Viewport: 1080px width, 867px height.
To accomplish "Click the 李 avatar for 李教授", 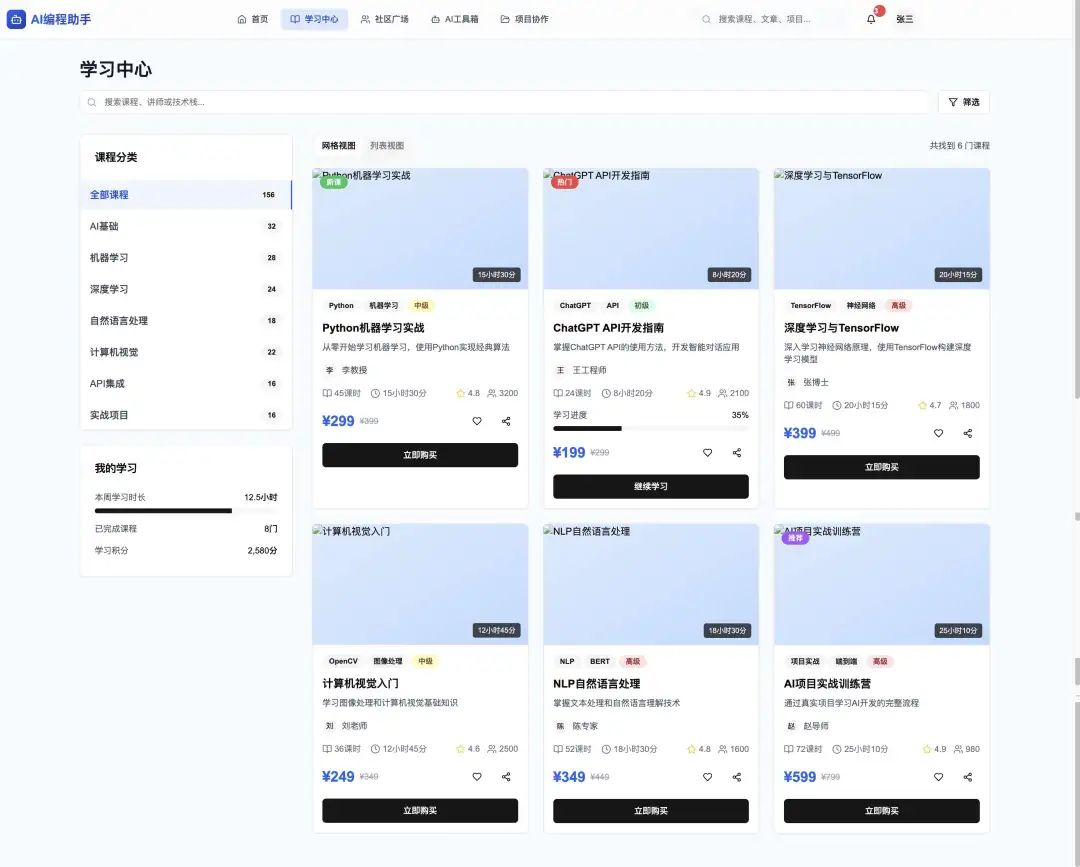I will coord(329,370).
